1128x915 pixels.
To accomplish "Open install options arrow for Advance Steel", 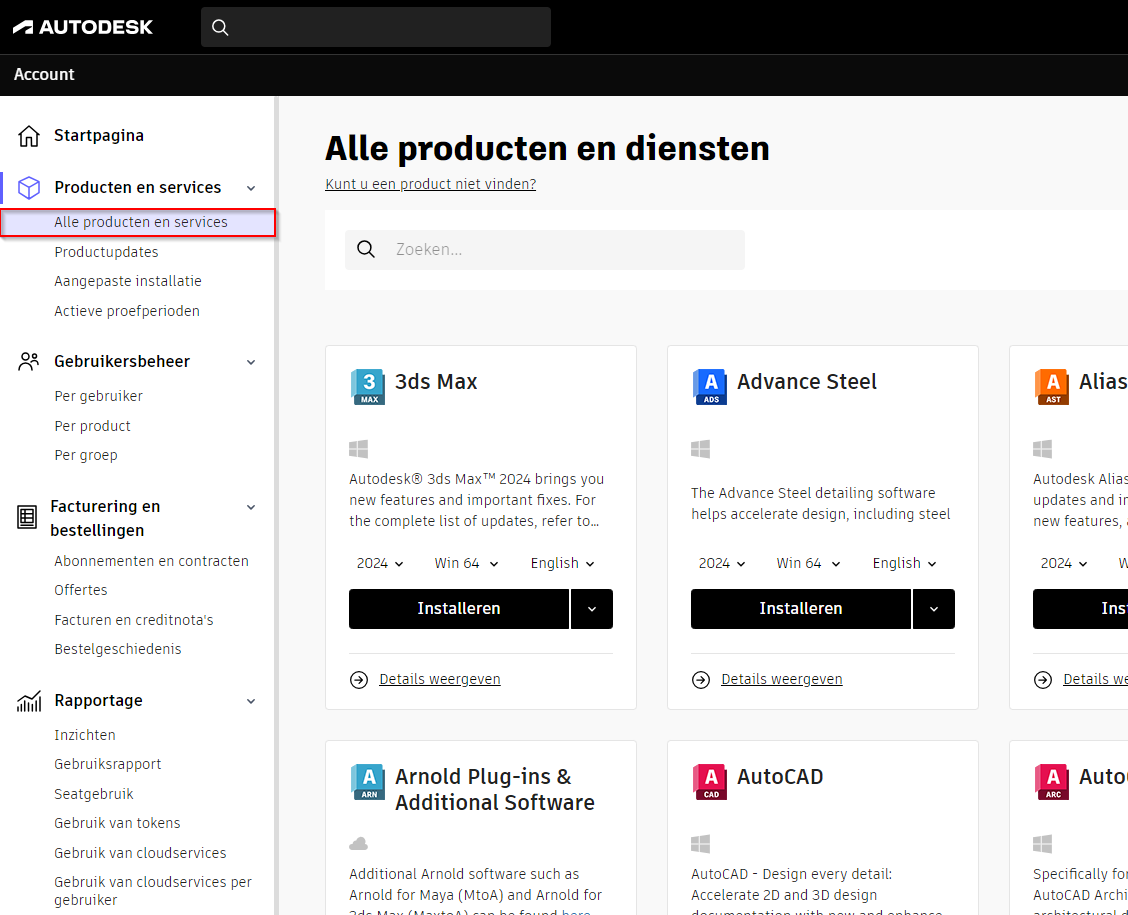I will click(x=934, y=609).
